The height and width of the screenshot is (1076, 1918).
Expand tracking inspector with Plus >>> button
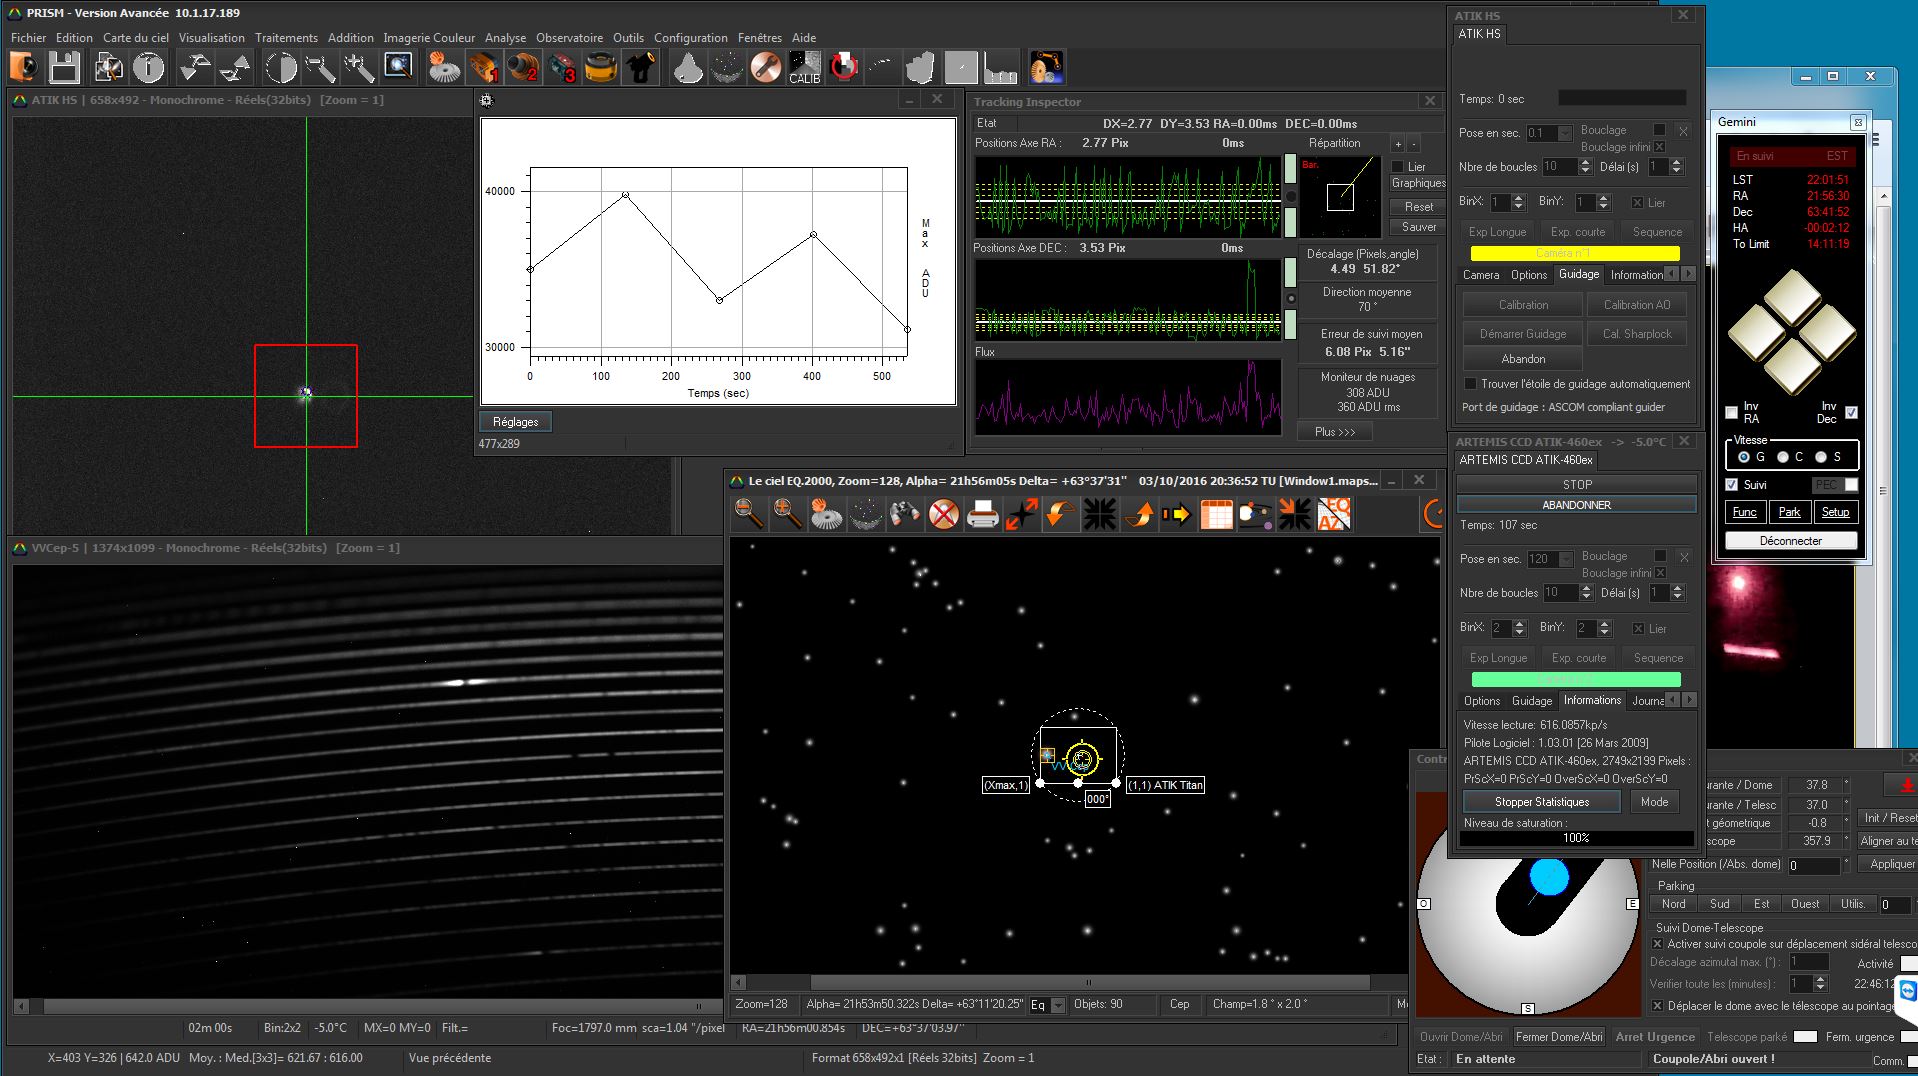(1334, 432)
